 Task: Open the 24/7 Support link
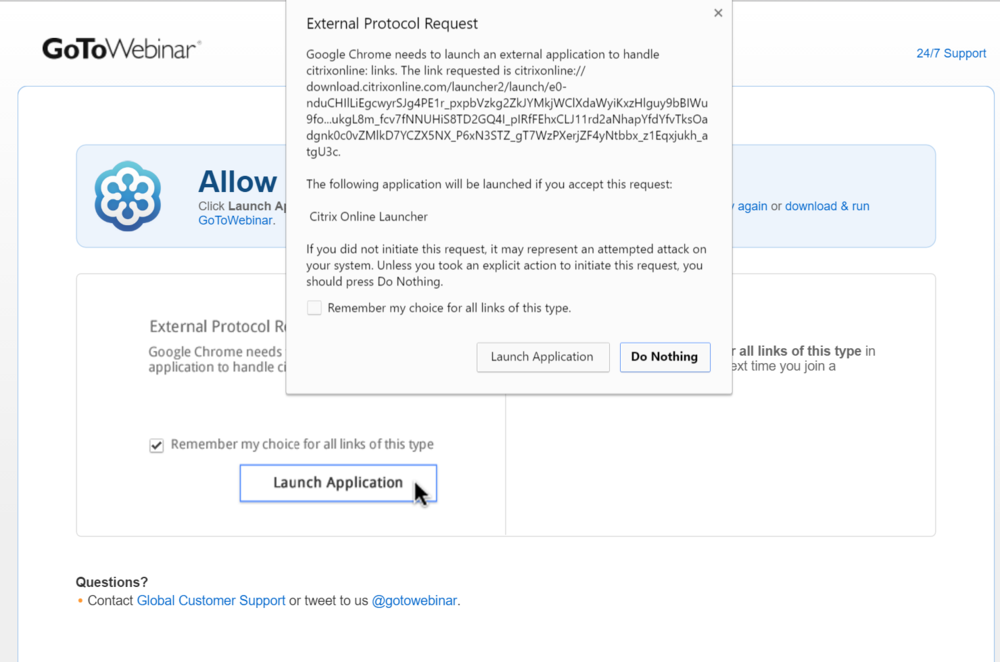(x=951, y=53)
